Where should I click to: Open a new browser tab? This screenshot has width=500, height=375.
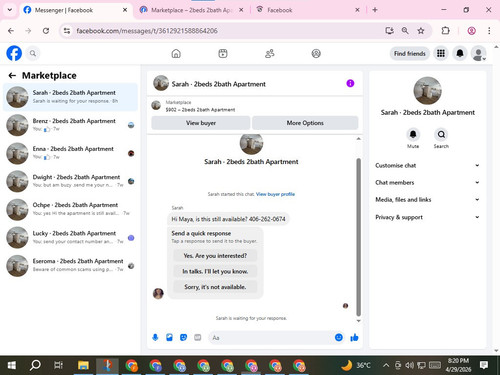(375, 10)
